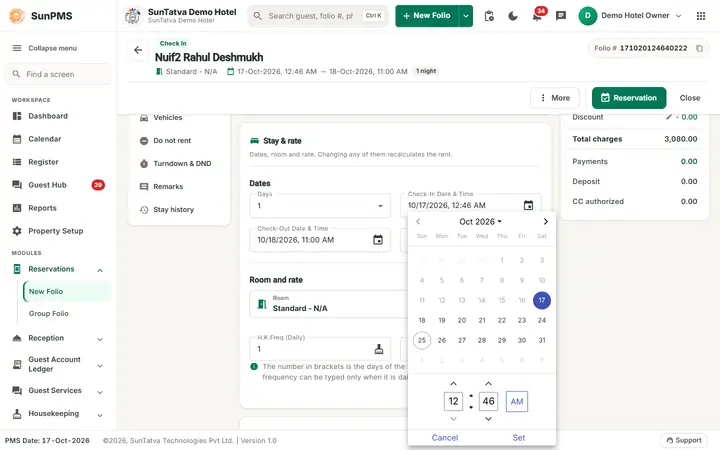Open Vehicles section

point(179,118)
